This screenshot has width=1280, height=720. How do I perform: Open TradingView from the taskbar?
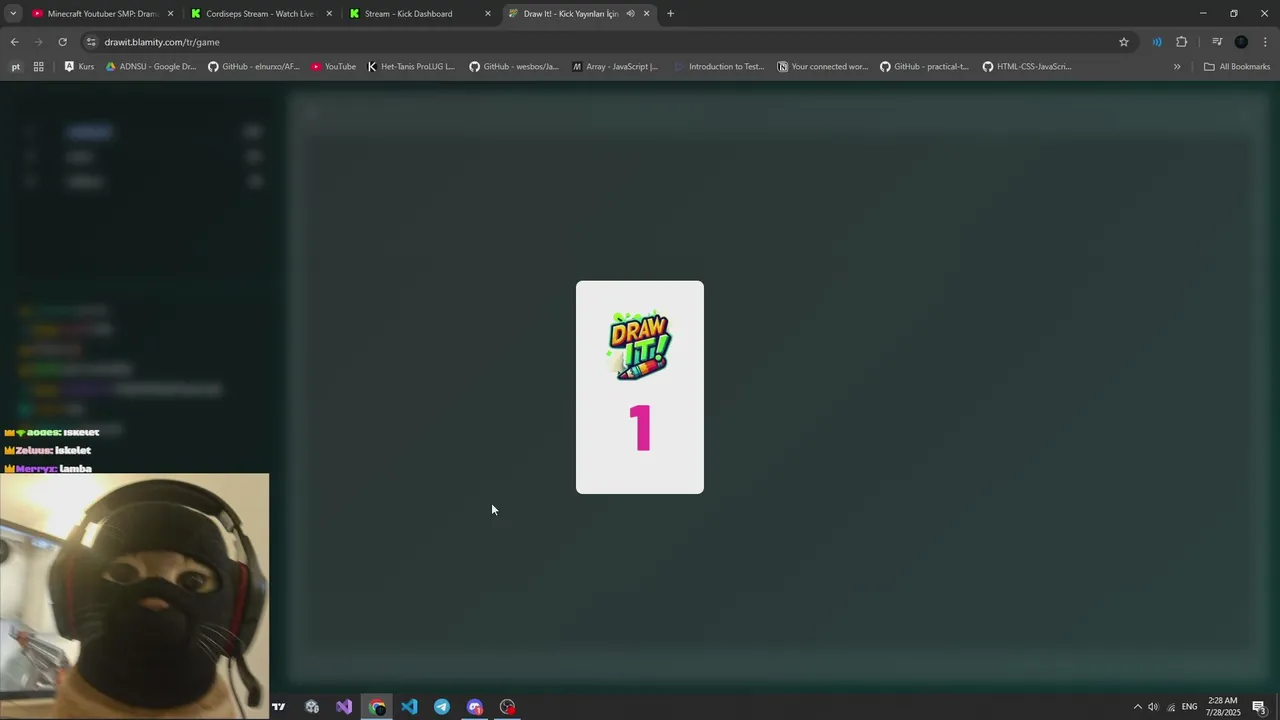(x=278, y=707)
